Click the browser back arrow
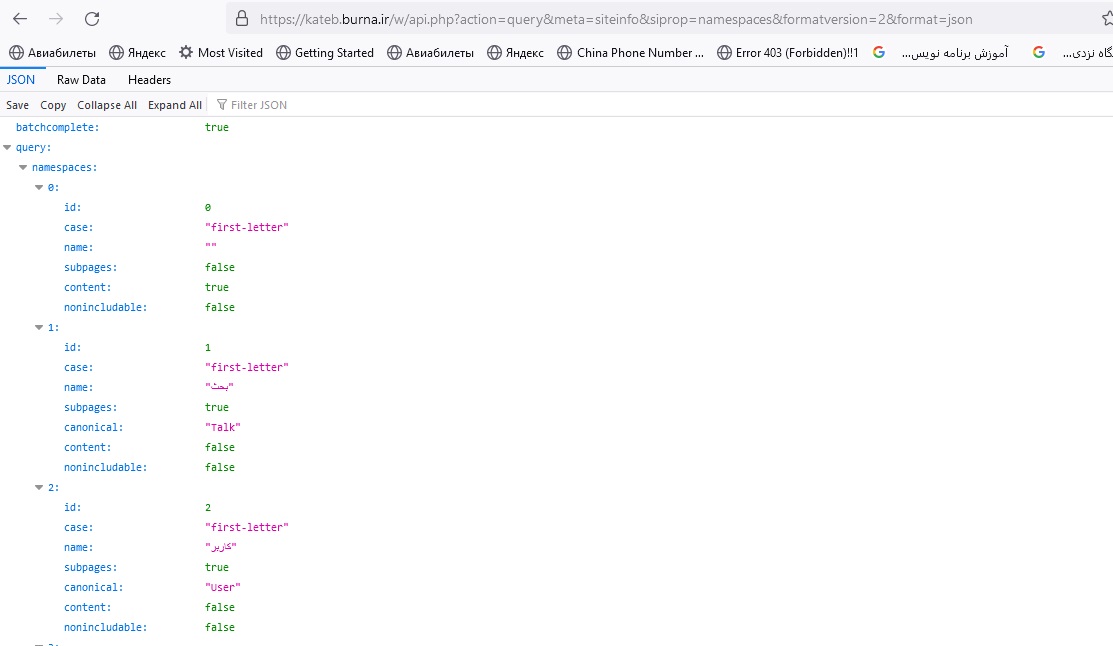 click(20, 19)
